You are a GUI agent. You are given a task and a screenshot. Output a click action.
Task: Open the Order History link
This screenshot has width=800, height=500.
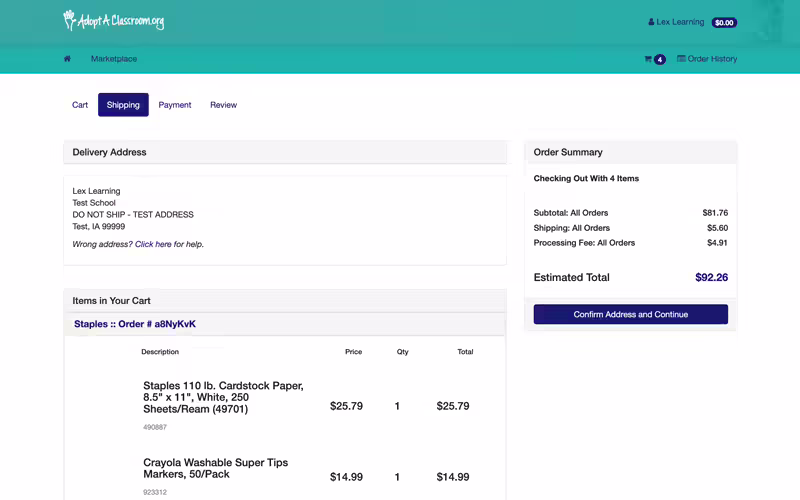712,59
